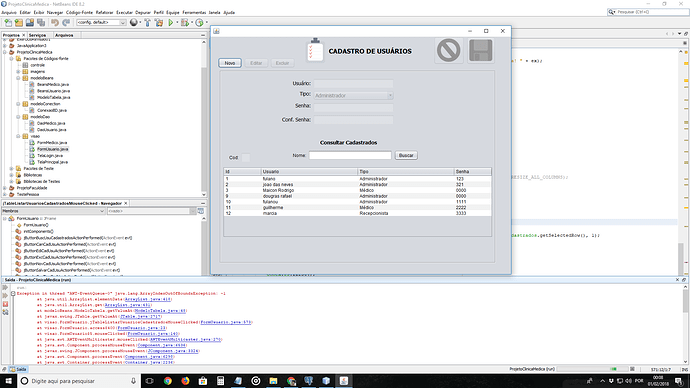Open the config default dropdown
This screenshot has height=388, width=690.
(101, 22)
